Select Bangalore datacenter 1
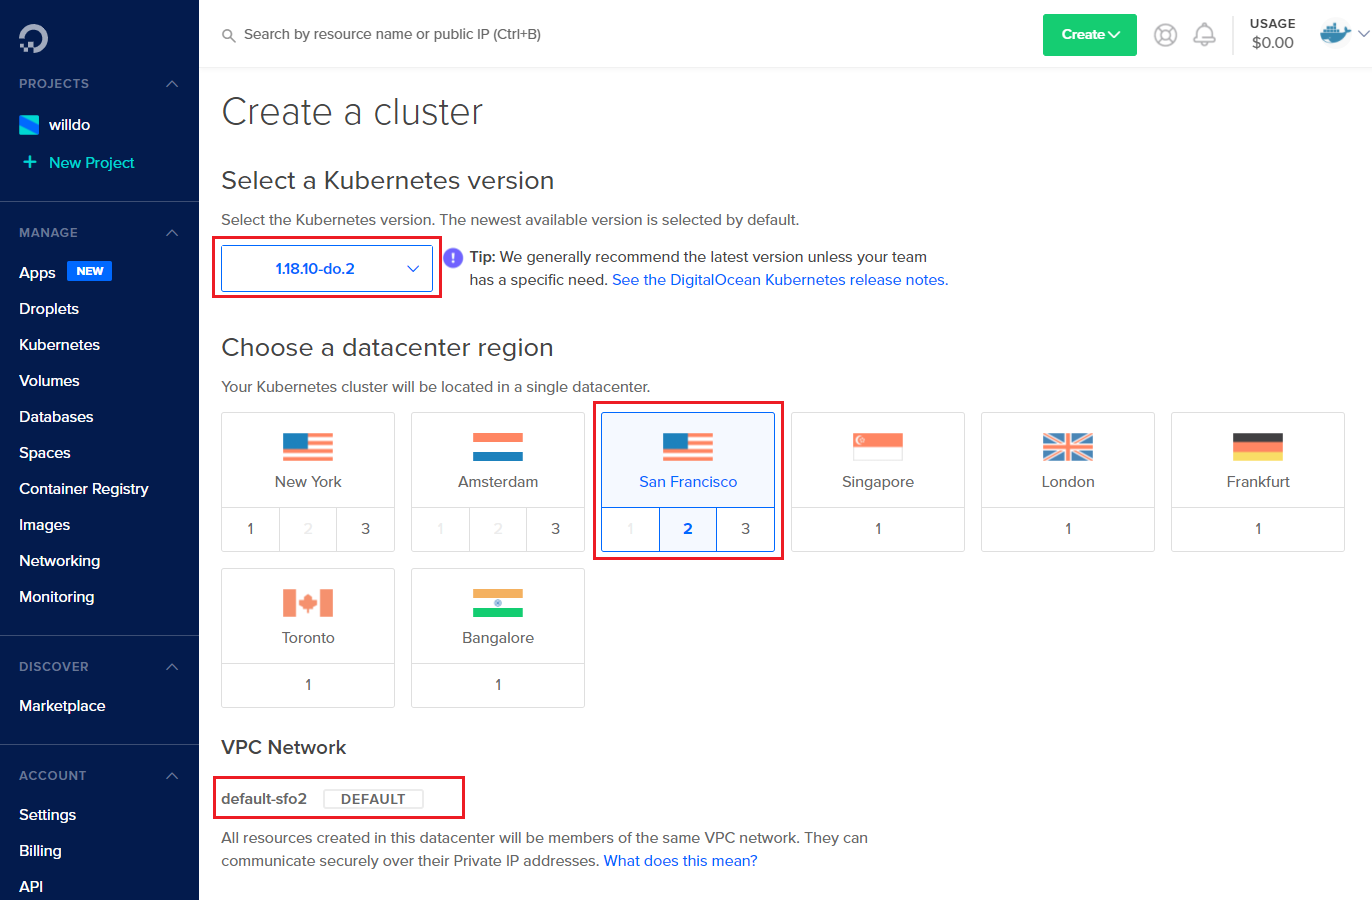The image size is (1372, 900). pos(498,685)
